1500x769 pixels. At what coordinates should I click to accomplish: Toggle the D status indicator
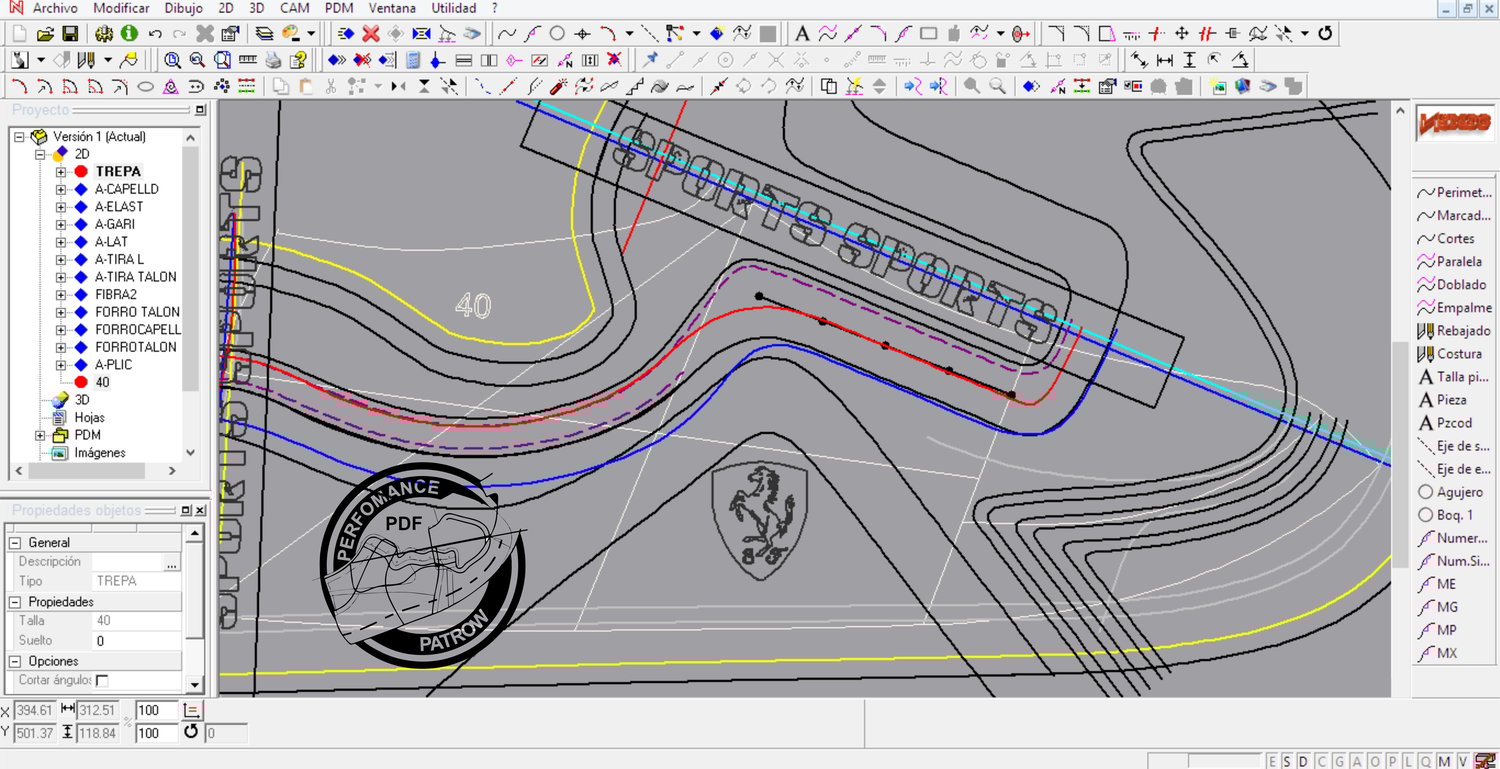coord(1303,762)
